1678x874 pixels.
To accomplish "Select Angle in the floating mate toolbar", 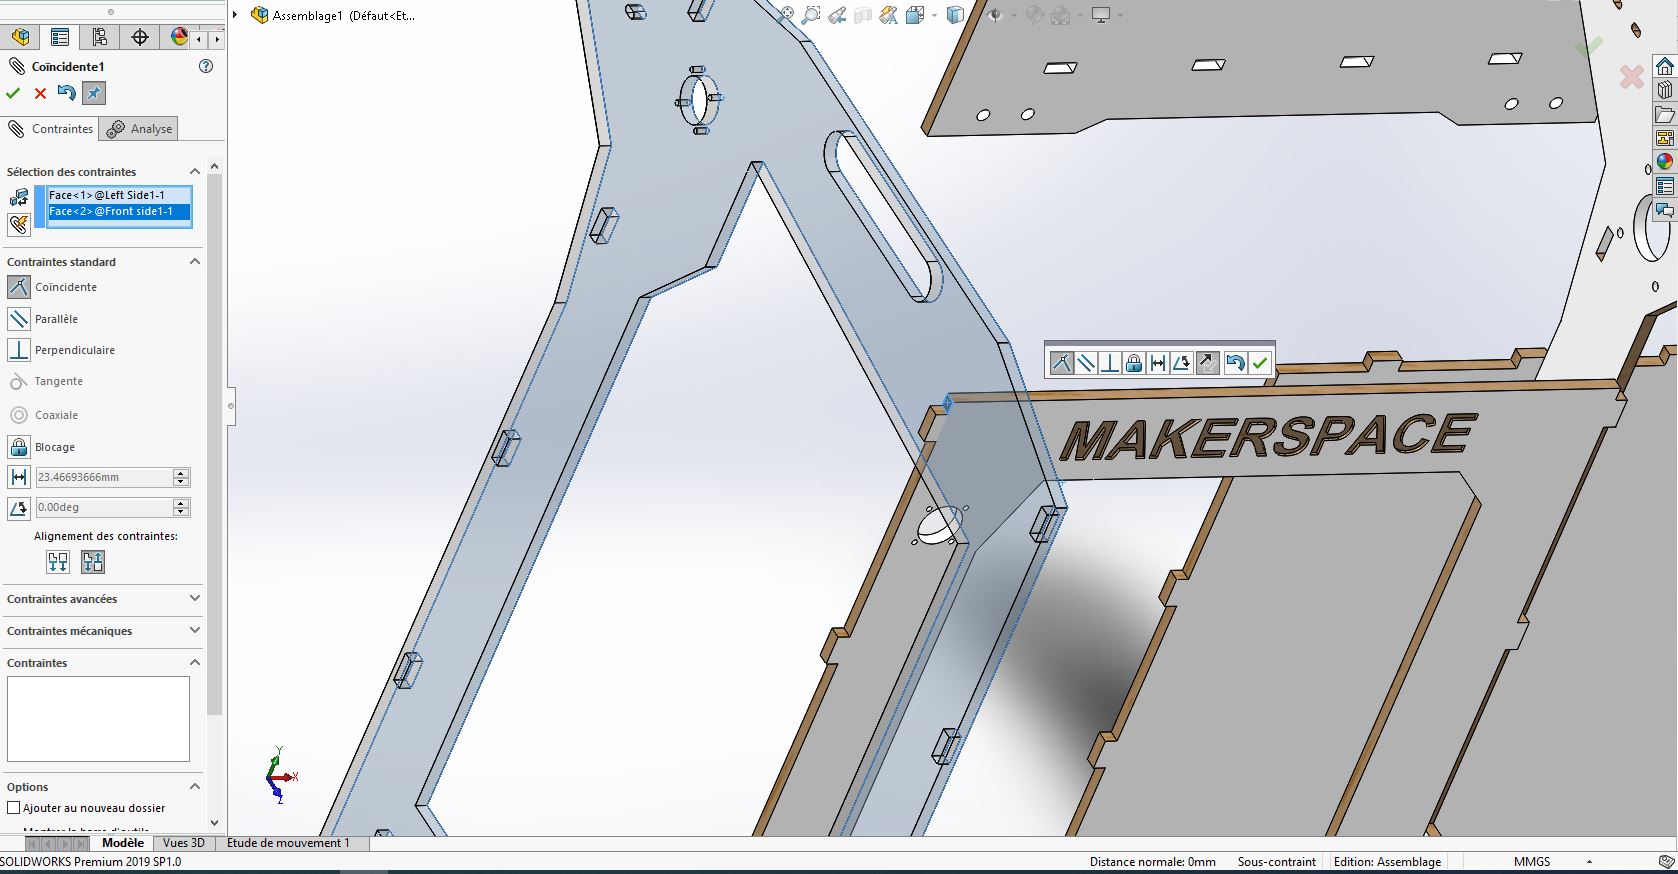I will [1182, 363].
